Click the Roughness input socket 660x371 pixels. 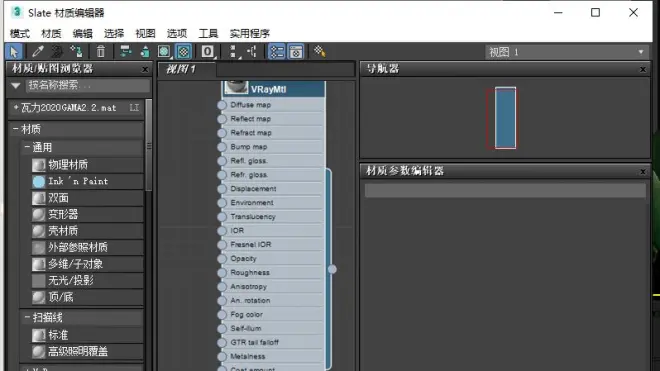click(x=222, y=272)
